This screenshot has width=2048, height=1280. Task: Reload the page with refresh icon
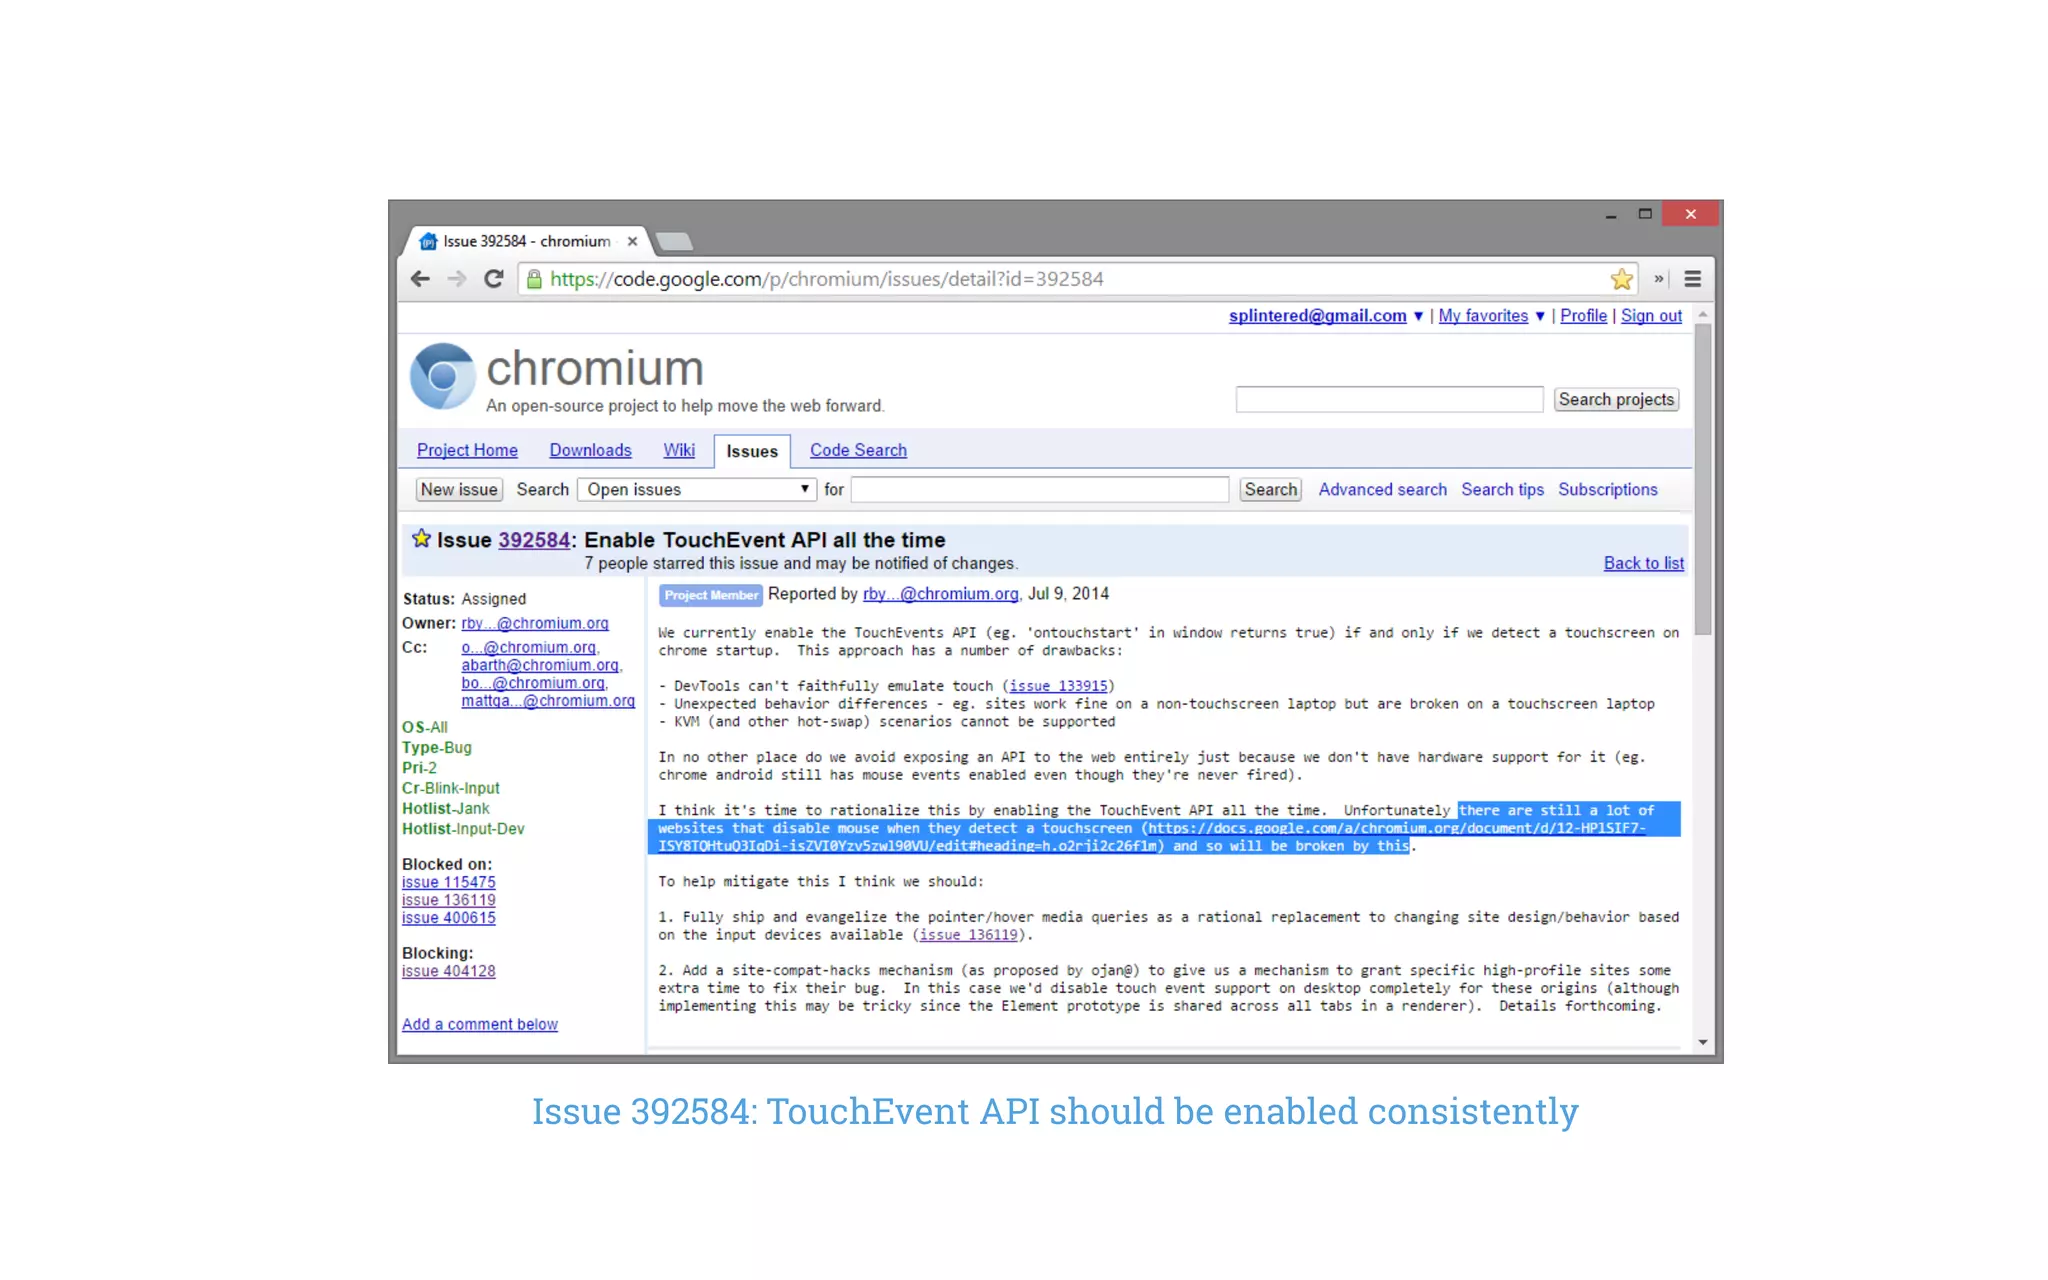click(x=494, y=279)
